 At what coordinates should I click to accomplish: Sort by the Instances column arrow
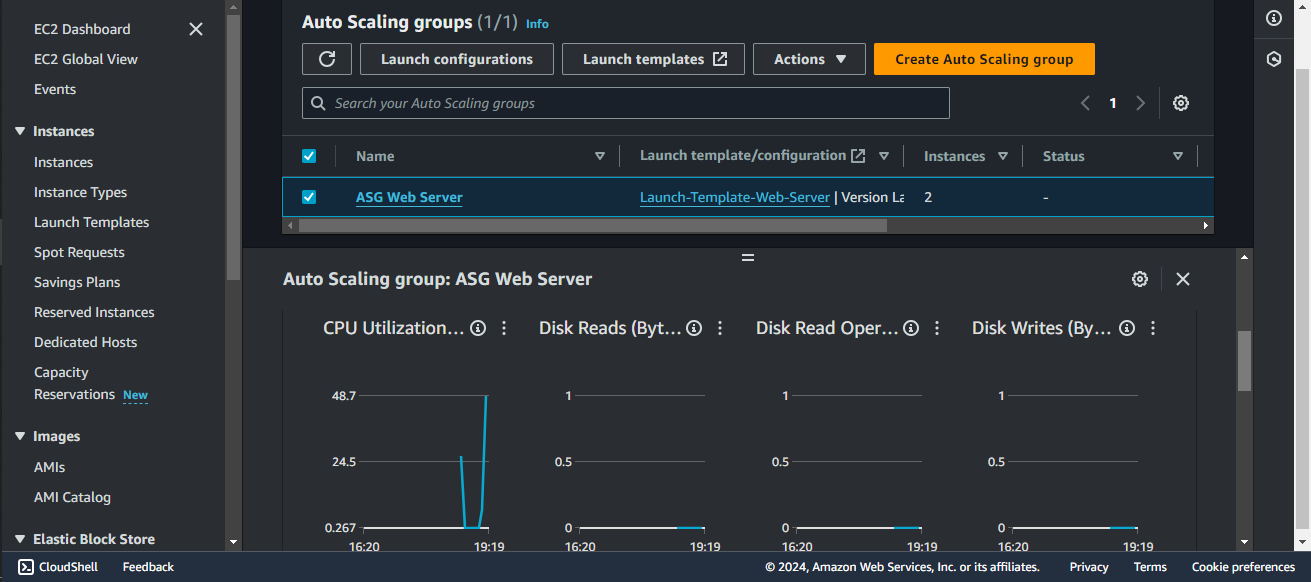[1003, 156]
